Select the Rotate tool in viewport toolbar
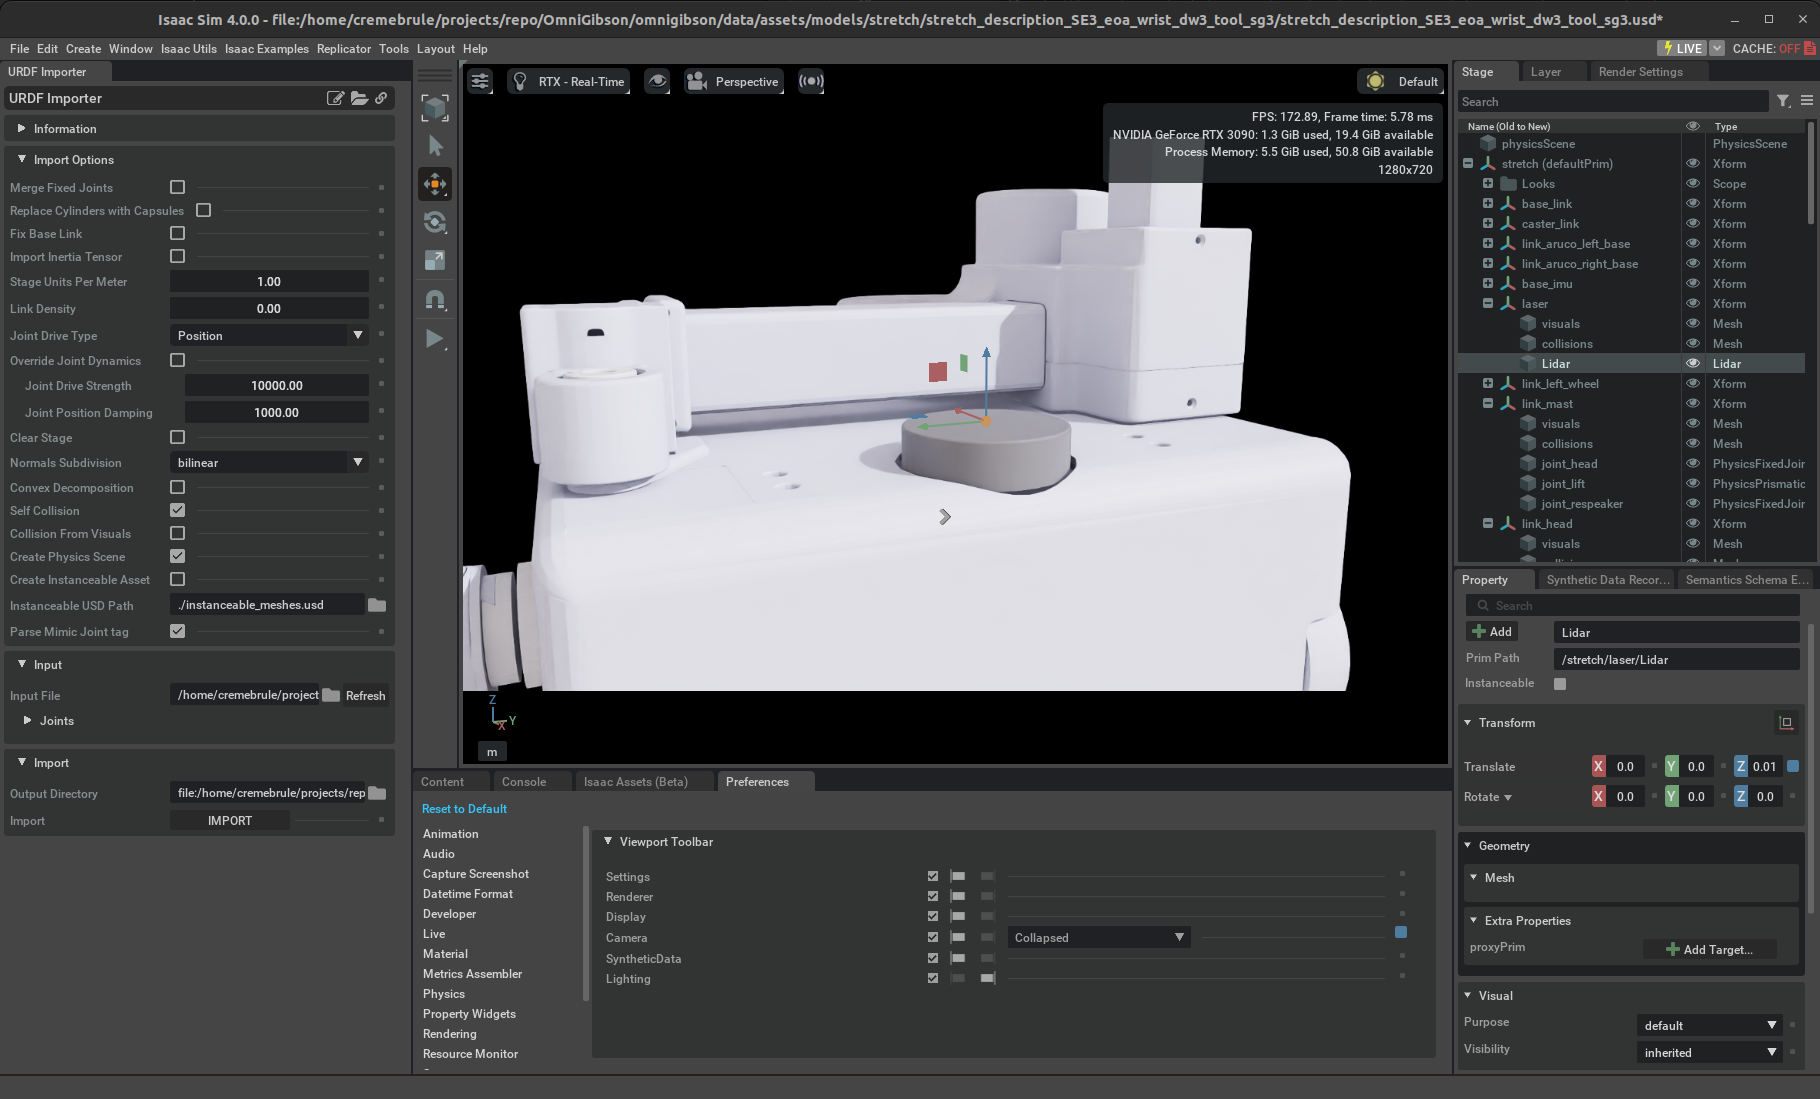This screenshot has height=1099, width=1820. [x=435, y=222]
